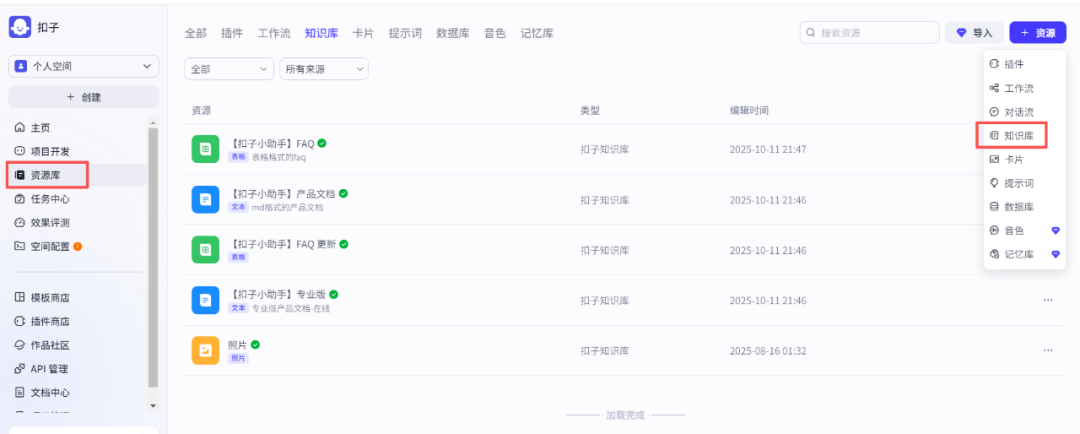The image size is (1080, 434).
Task: Click the search magnifier icon
Action: (811, 32)
